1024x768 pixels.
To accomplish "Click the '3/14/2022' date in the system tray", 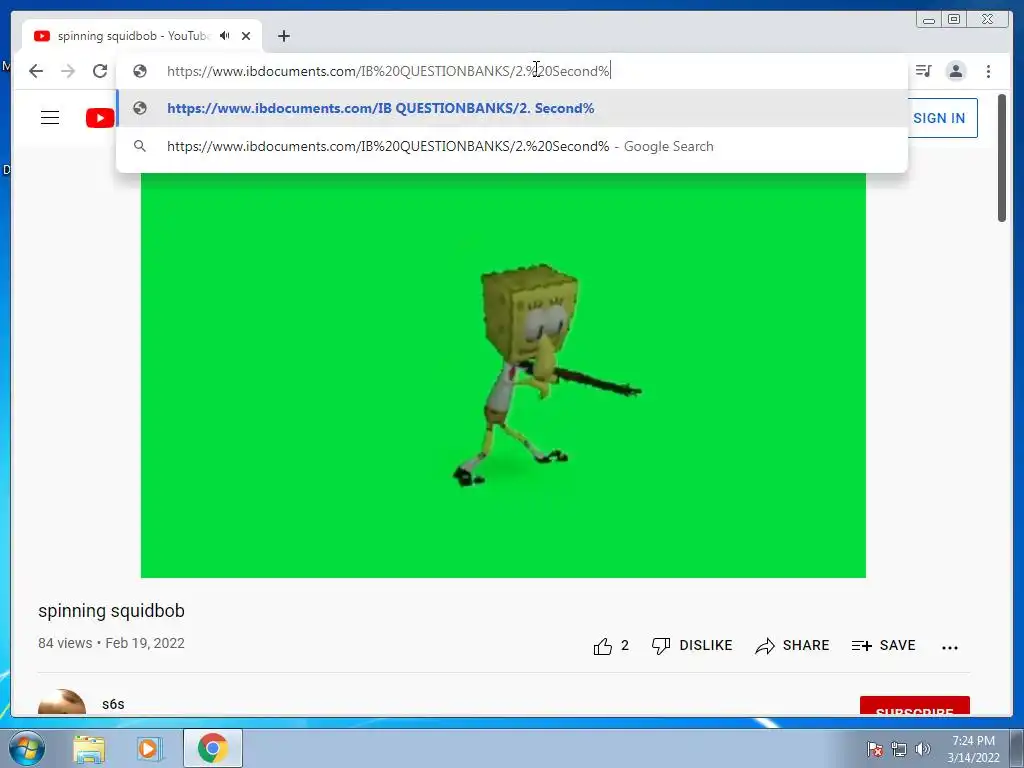I will click(x=973, y=758).
